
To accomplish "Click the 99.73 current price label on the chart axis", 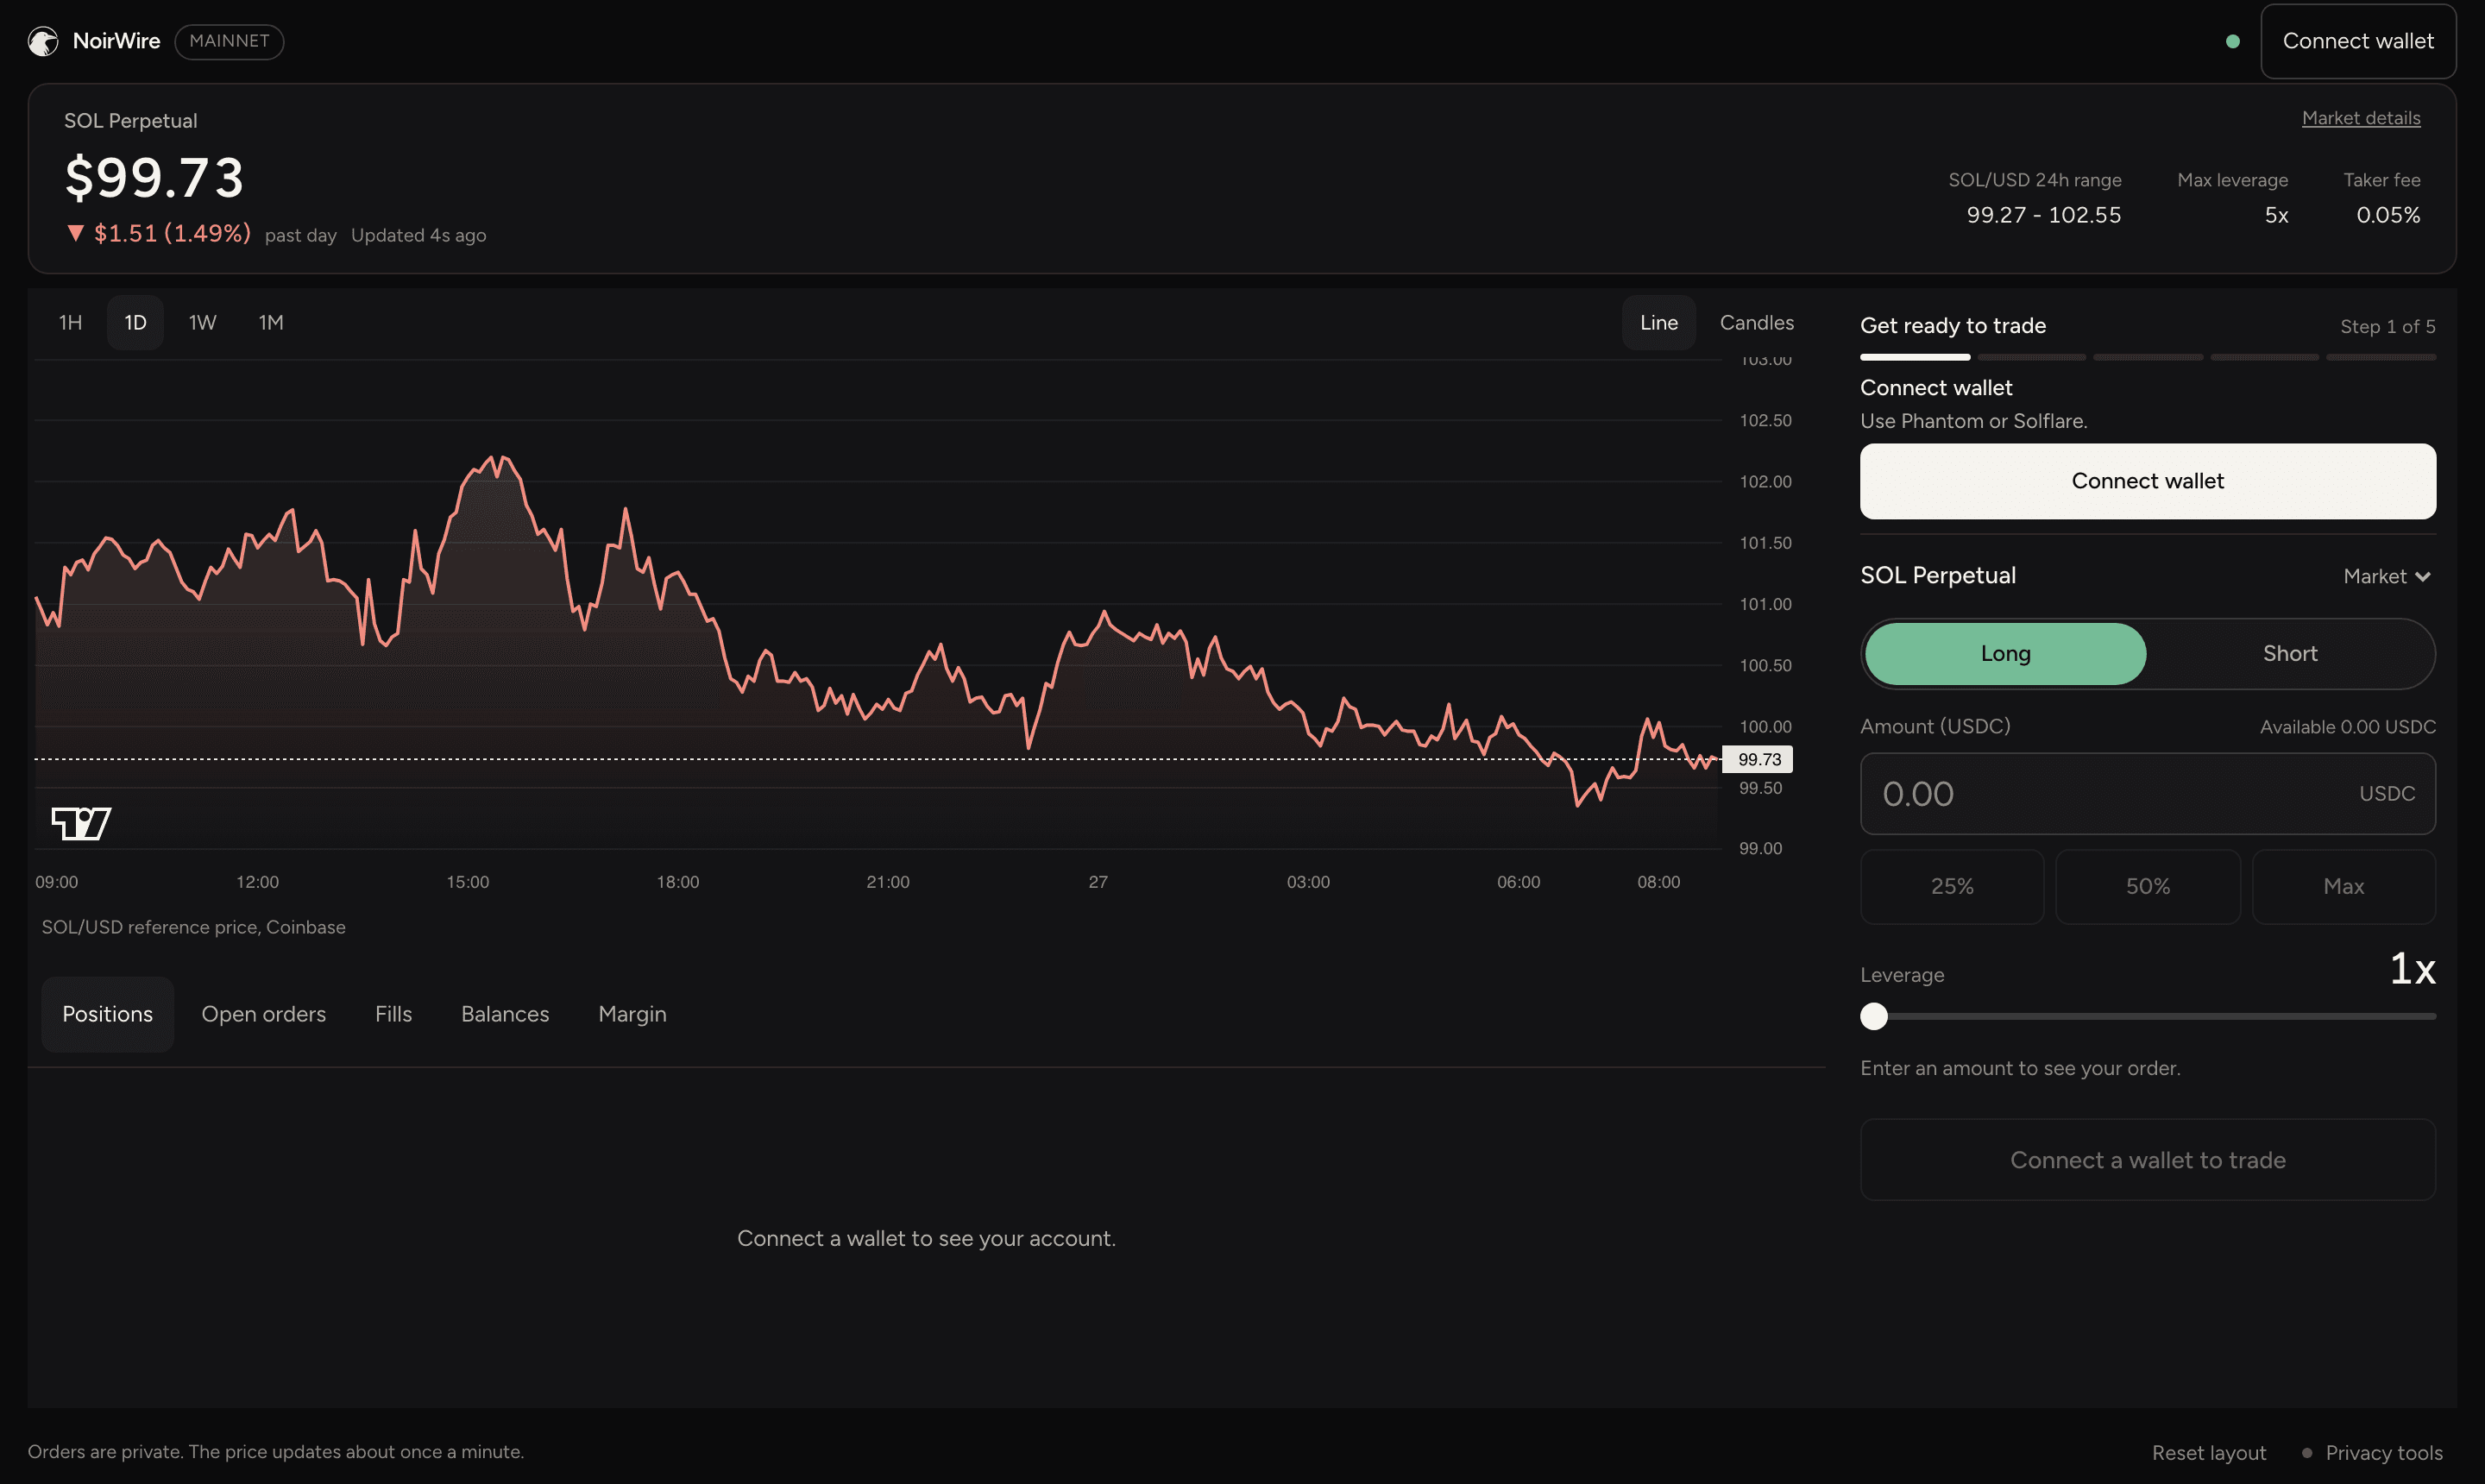I will [1758, 760].
